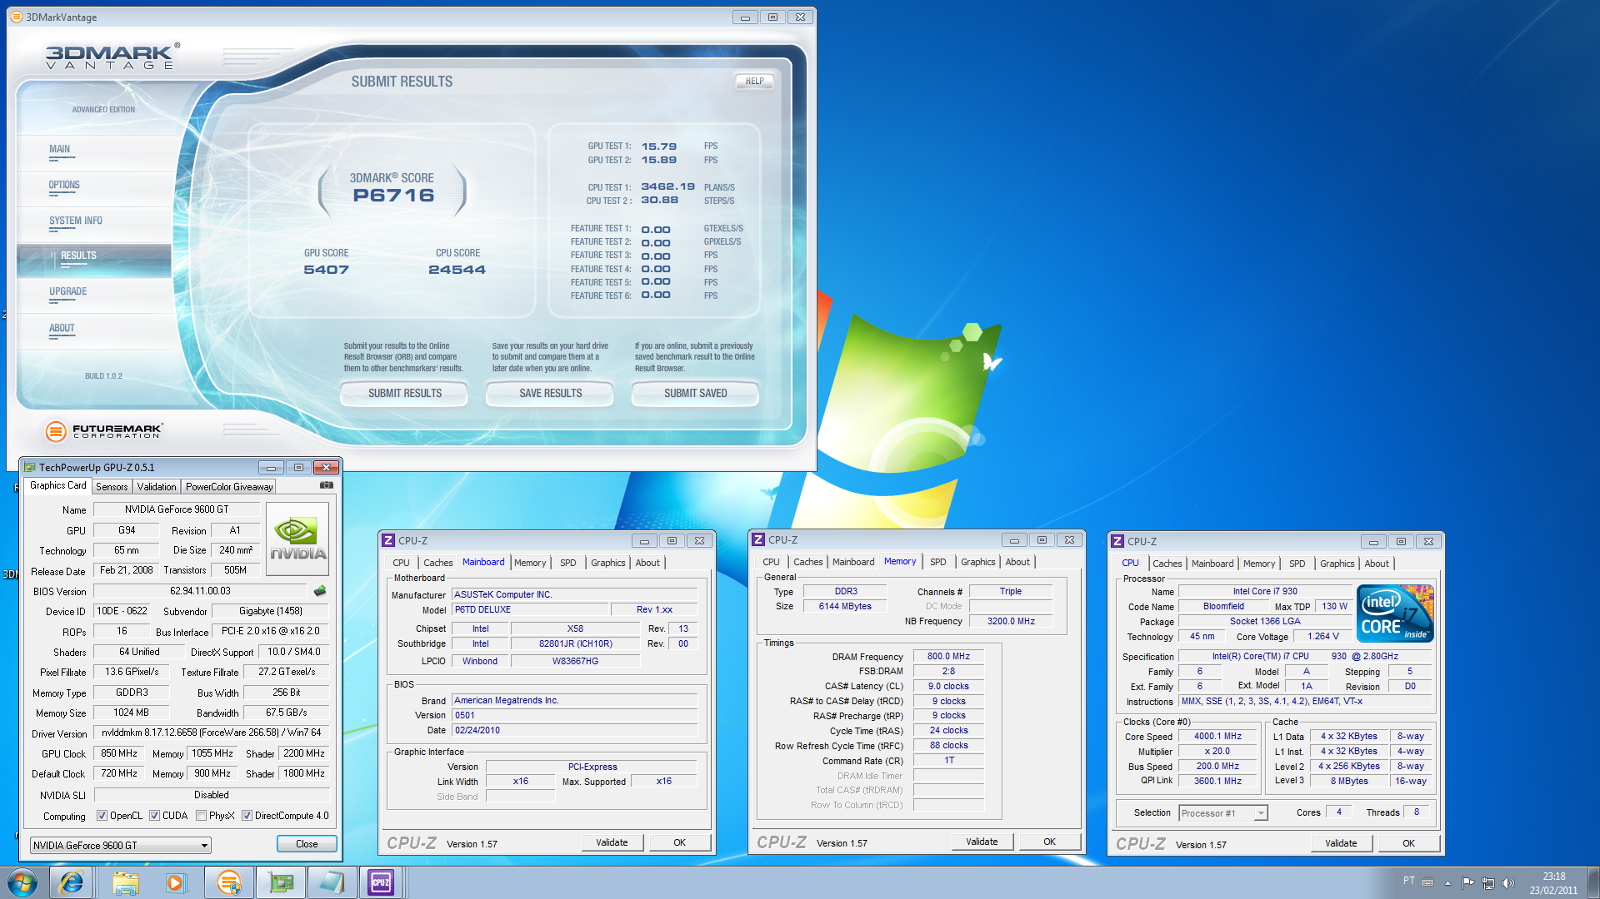The image size is (1600, 899).
Task: Open volume speaker icon in tray
Action: point(1508,883)
